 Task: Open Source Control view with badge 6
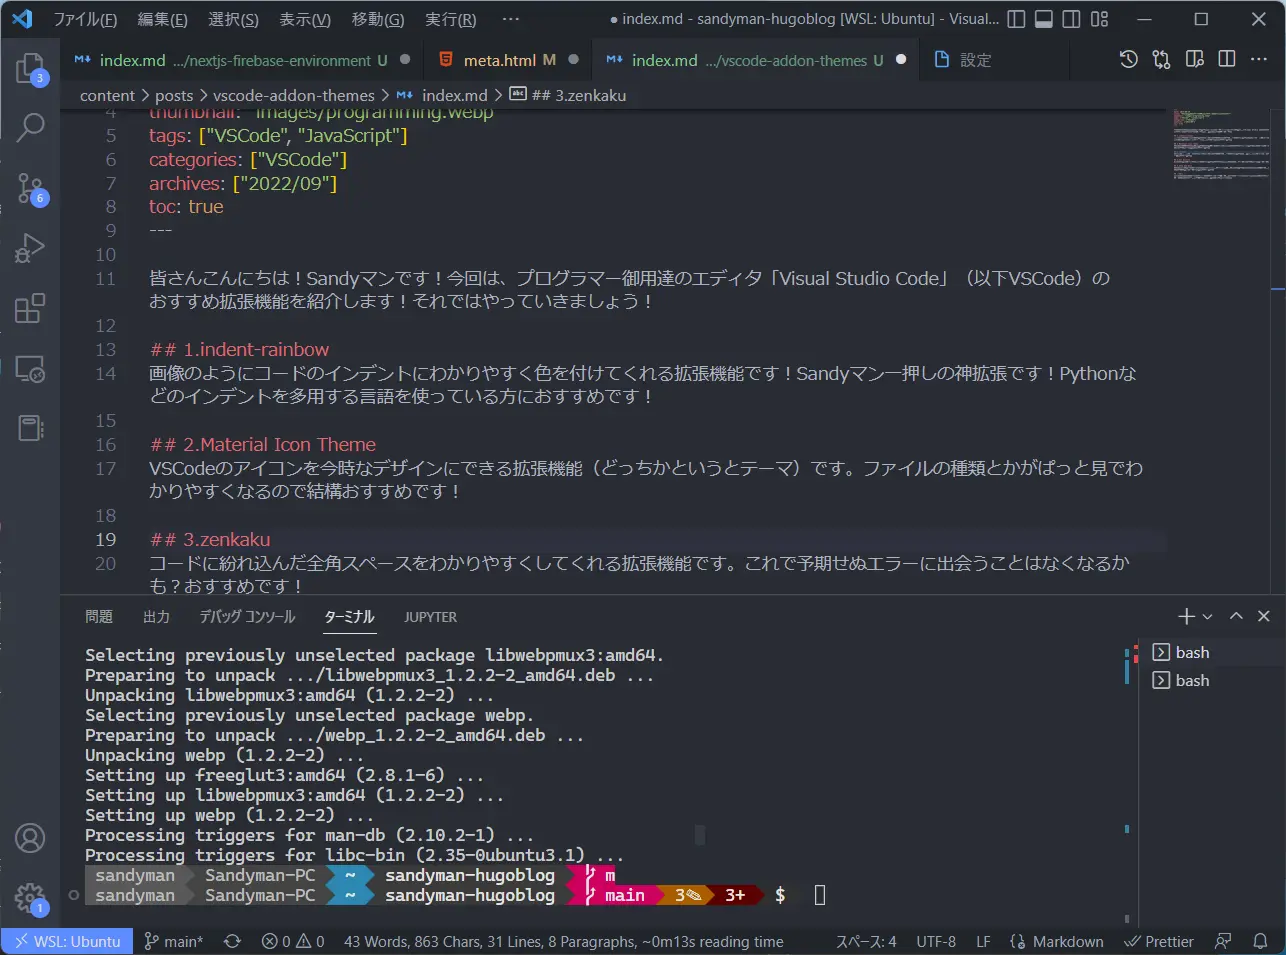coord(30,187)
